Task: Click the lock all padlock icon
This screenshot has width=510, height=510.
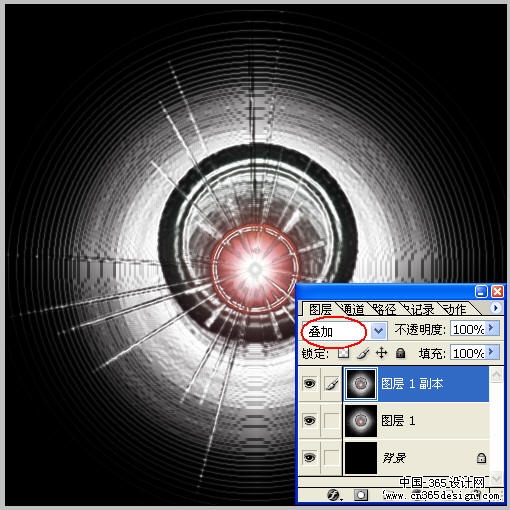Action: coord(400,353)
